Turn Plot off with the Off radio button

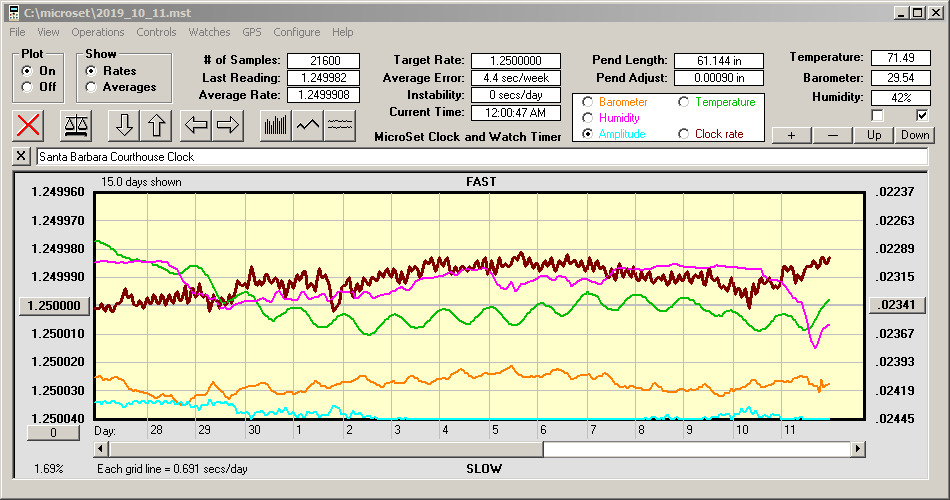click(27, 87)
